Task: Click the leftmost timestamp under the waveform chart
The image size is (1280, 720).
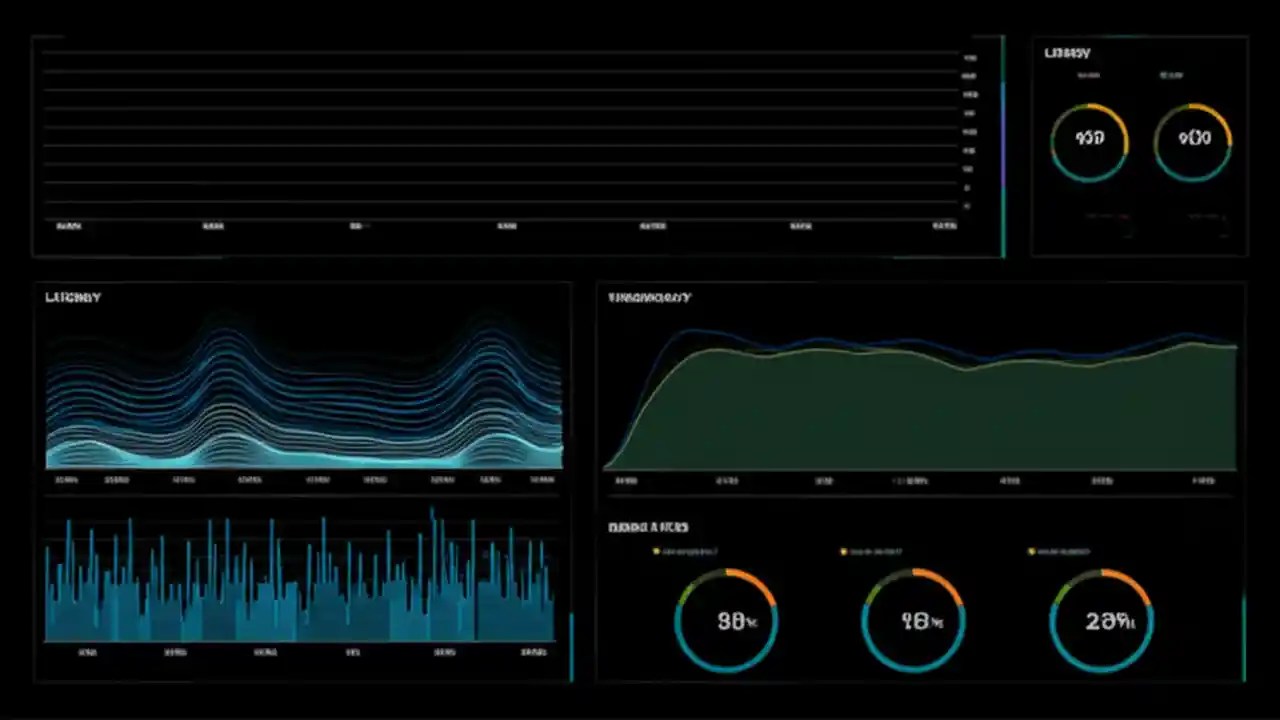Action: pyautogui.click(x=66, y=480)
